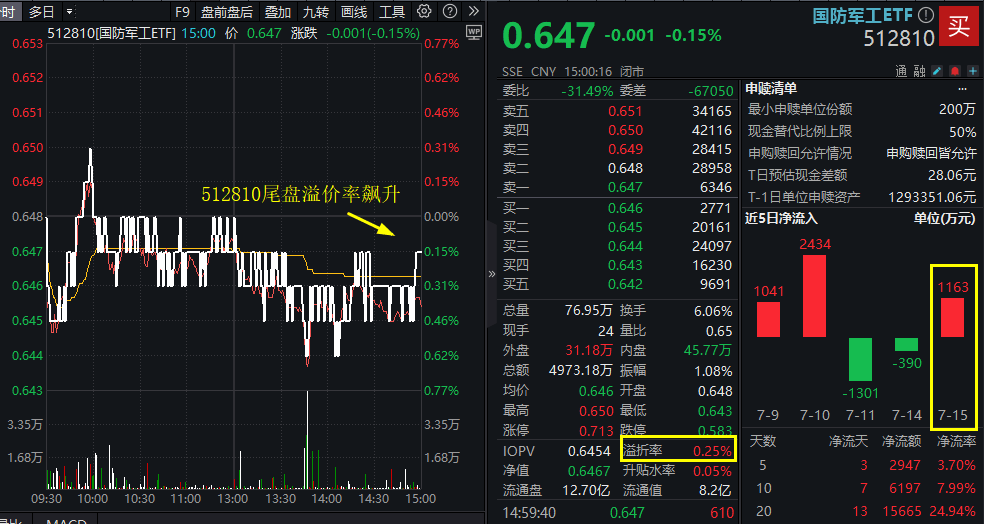Click 最高 high price 0.650

coord(596,411)
